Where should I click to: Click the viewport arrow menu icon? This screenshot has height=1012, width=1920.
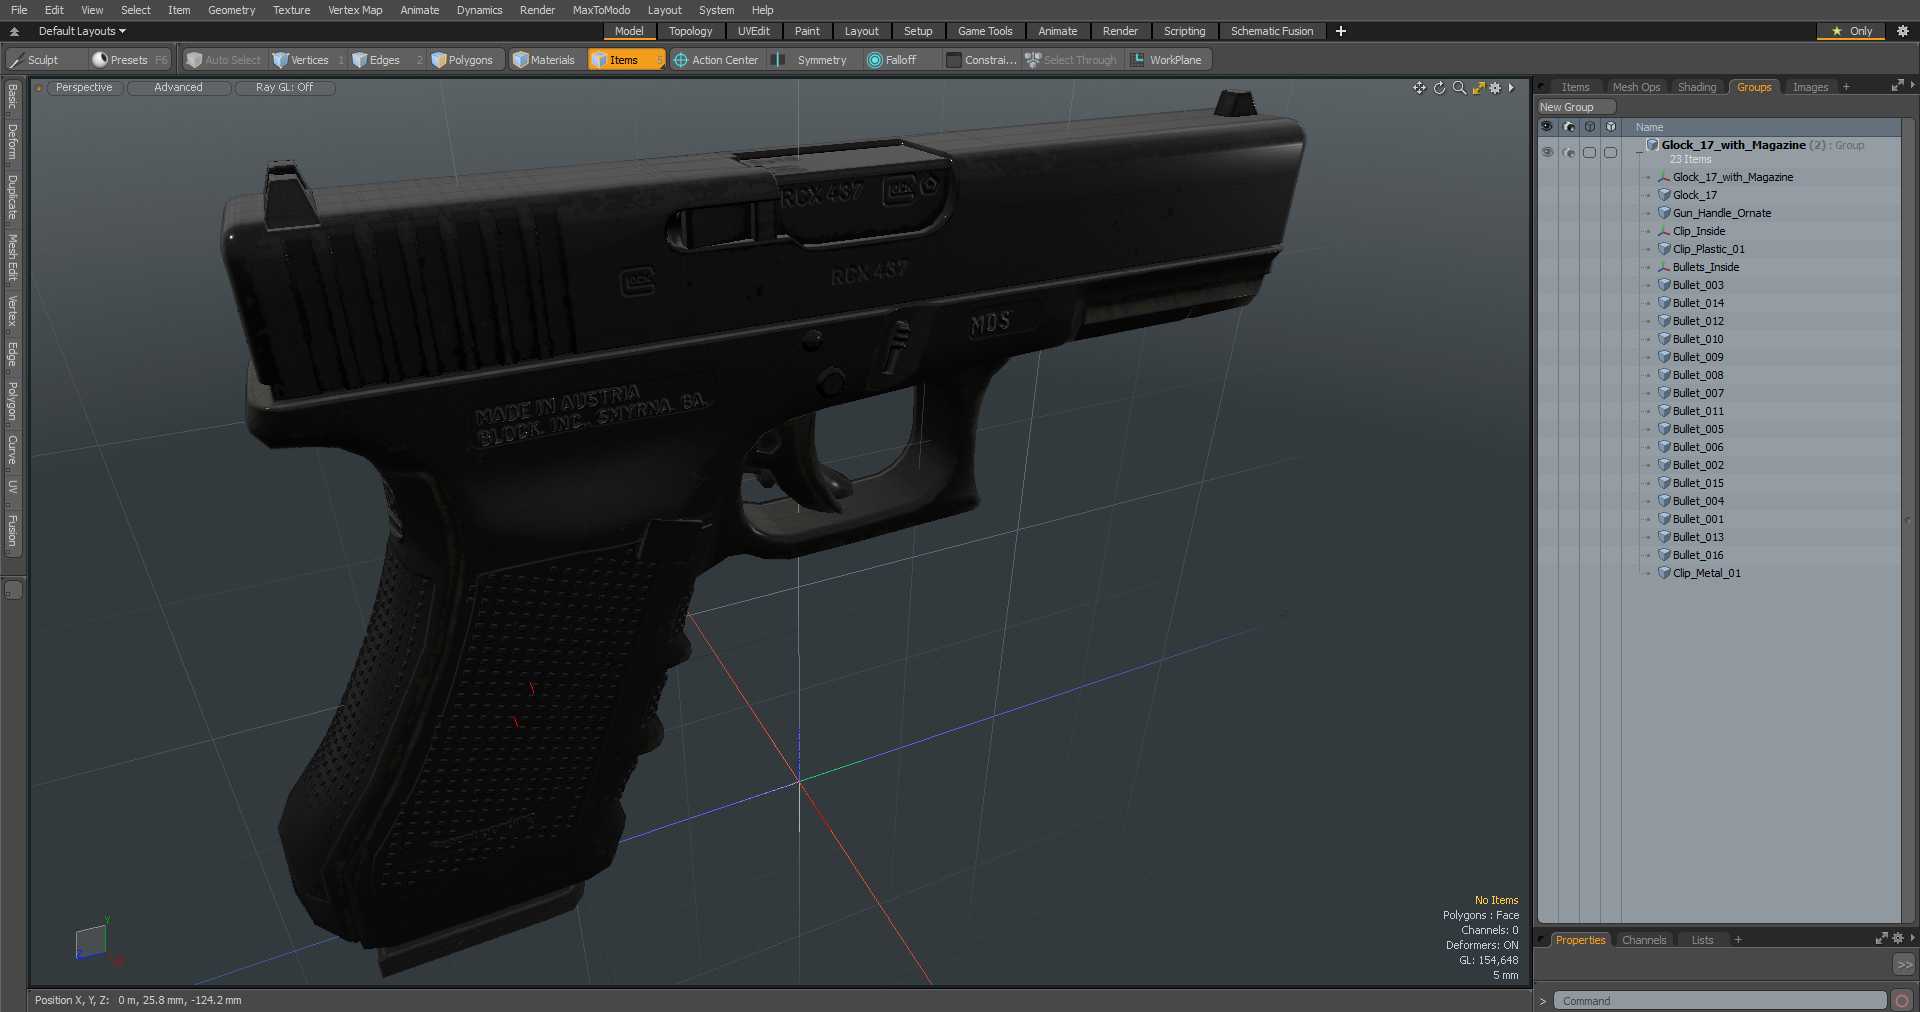[1511, 88]
